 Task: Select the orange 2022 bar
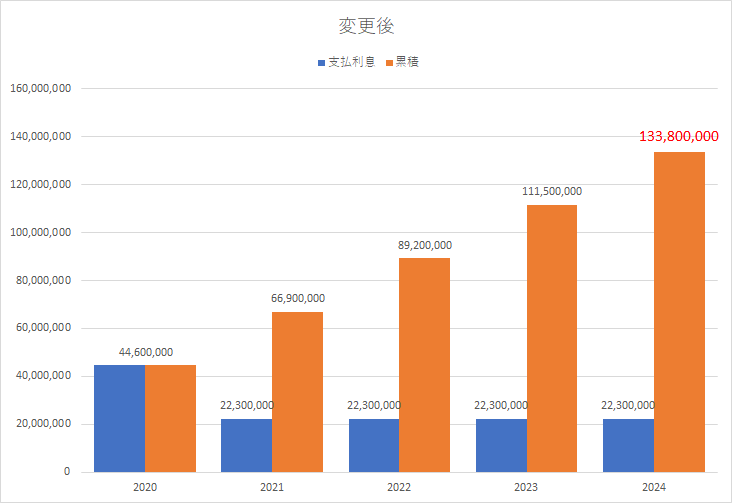[425, 365]
